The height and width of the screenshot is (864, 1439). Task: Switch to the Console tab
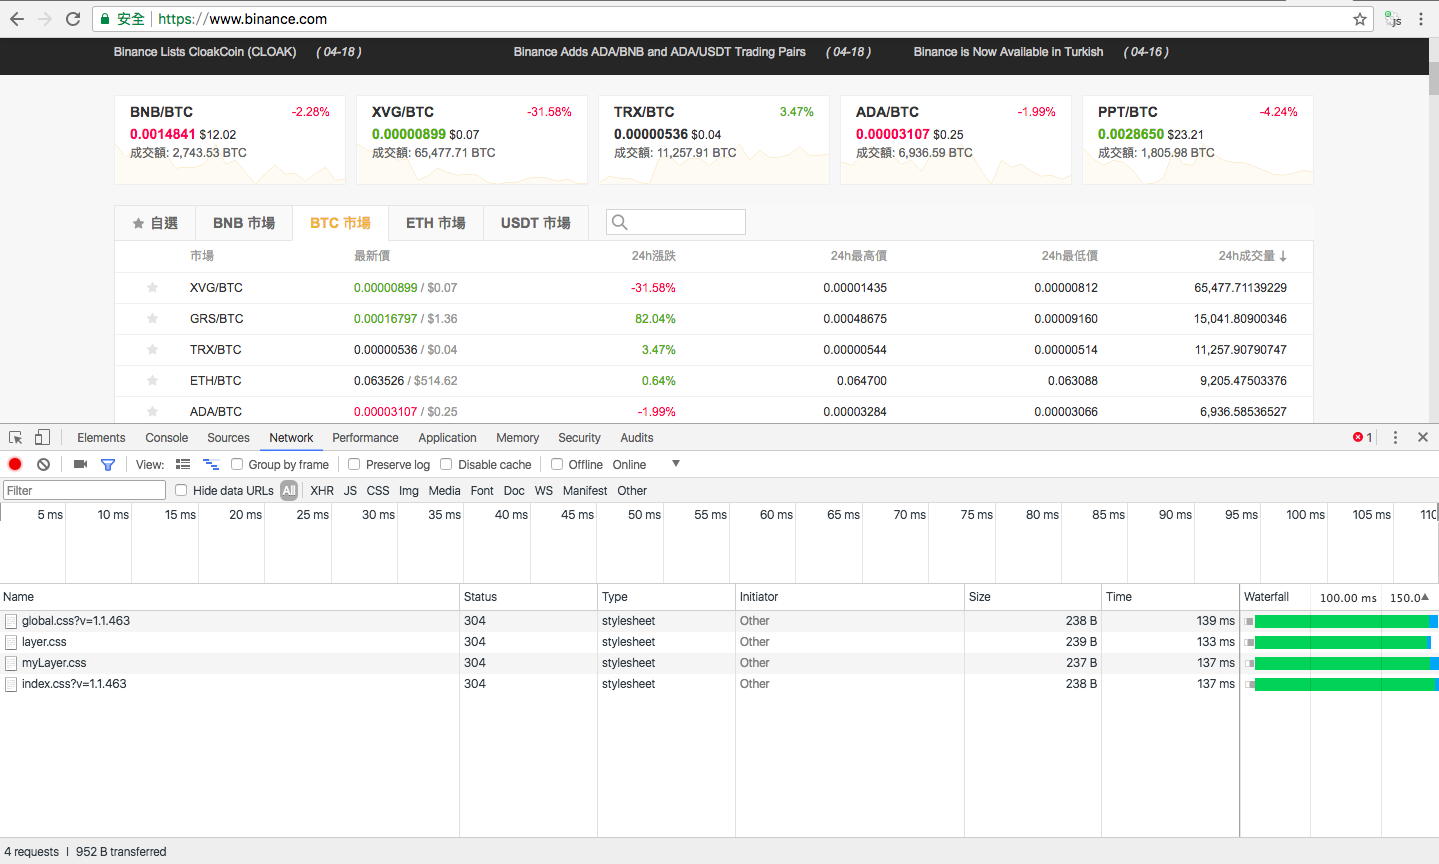(x=166, y=438)
